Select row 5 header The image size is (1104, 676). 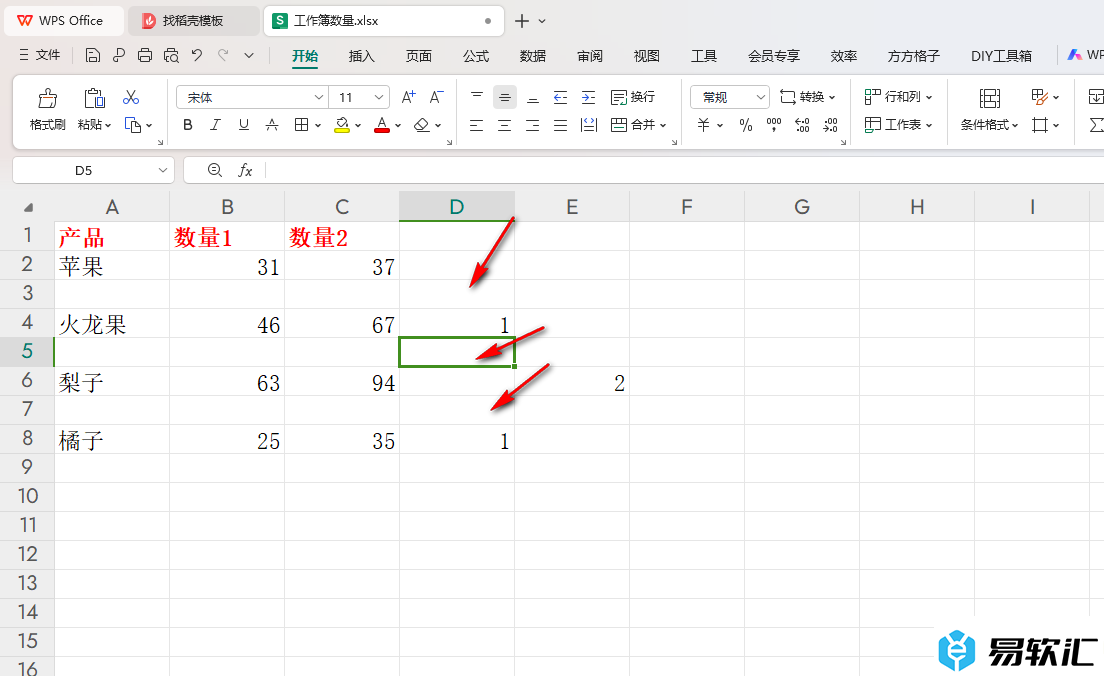(x=27, y=351)
